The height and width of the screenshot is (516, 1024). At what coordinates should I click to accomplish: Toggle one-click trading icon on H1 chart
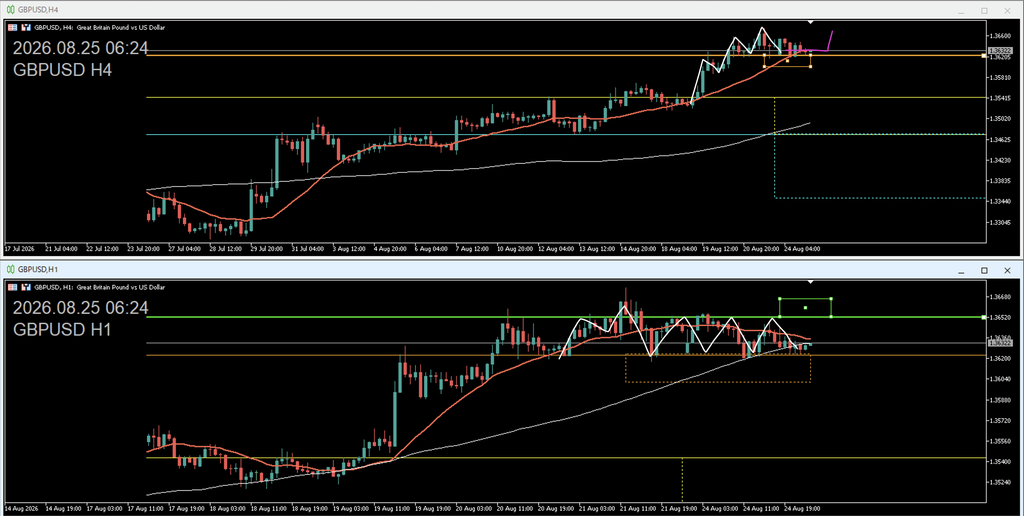click(26, 287)
